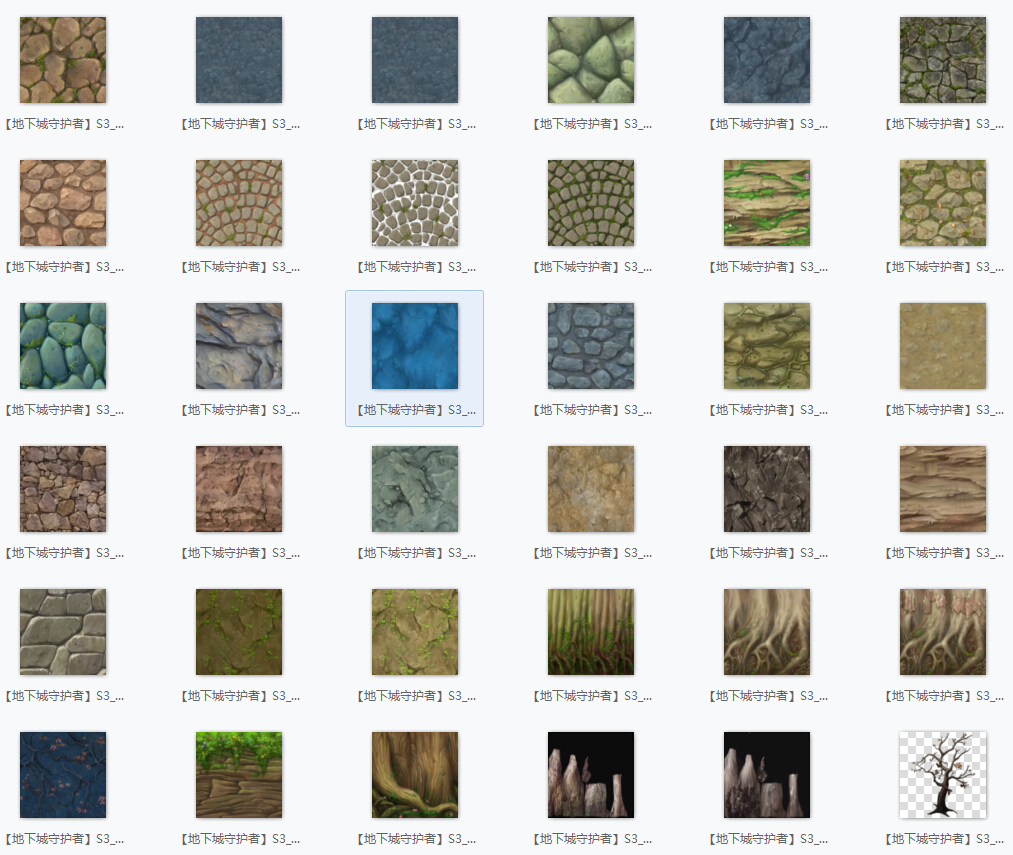Choose the large gray block stone wall
The width and height of the screenshot is (1013, 855).
point(63,632)
